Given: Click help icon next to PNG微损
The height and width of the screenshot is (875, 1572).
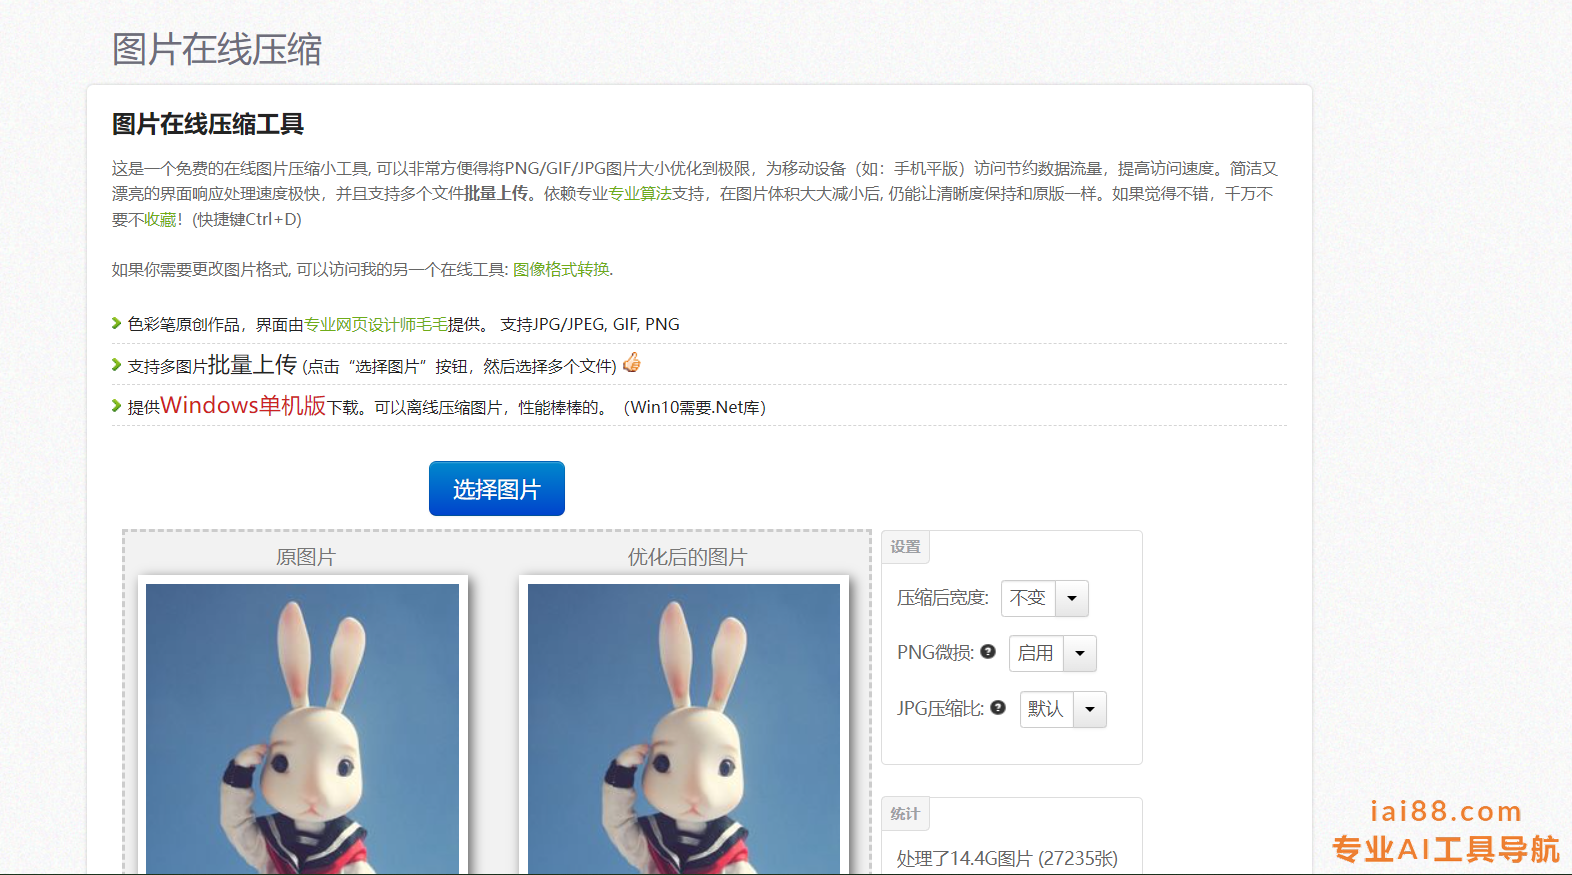Looking at the screenshot, I should point(988,652).
